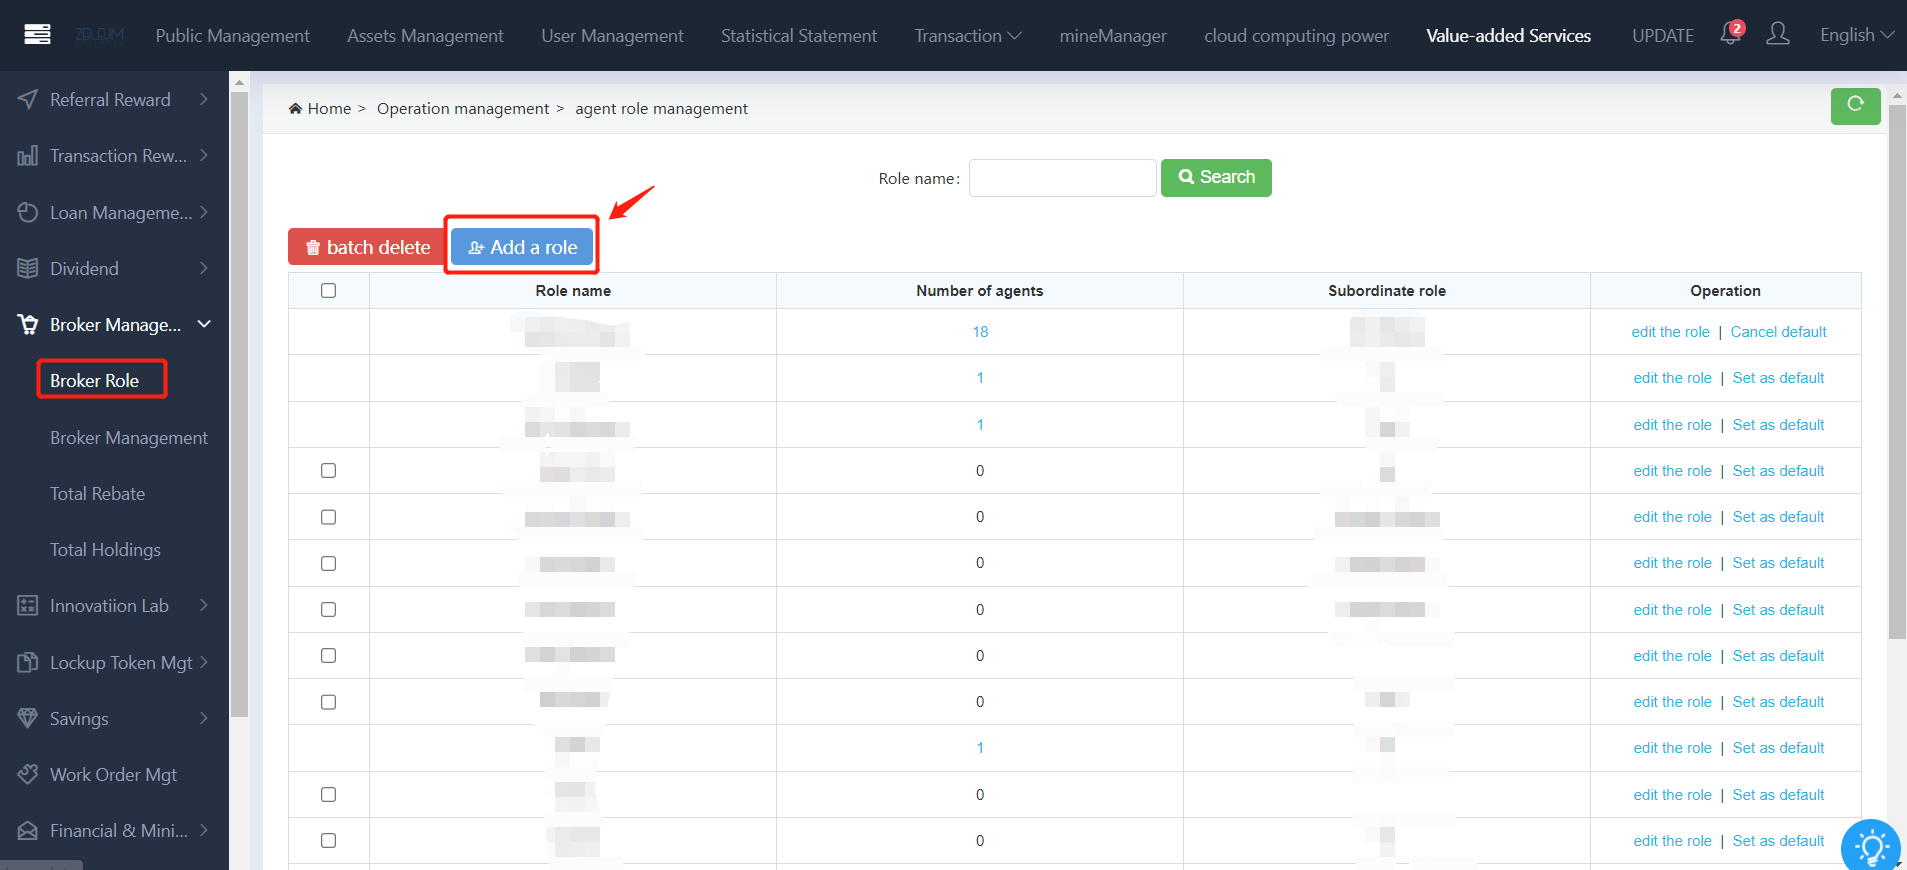Viewport: 1907px width, 870px height.
Task: Click the Financial & Mining envelope icon
Action: [x=28, y=831]
